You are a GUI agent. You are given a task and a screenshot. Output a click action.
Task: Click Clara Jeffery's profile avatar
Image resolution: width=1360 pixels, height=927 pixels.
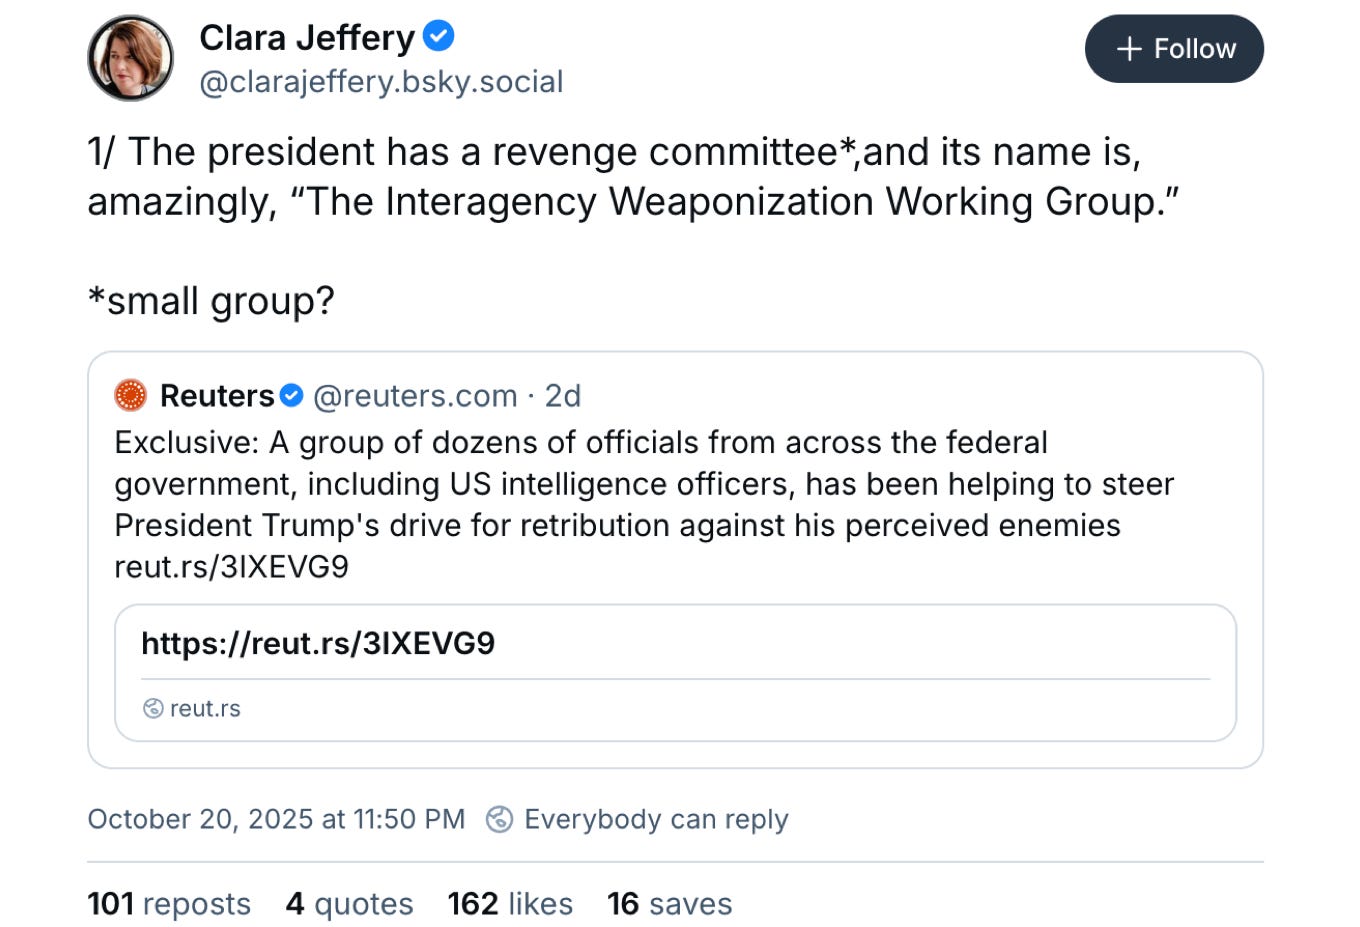coord(131,58)
